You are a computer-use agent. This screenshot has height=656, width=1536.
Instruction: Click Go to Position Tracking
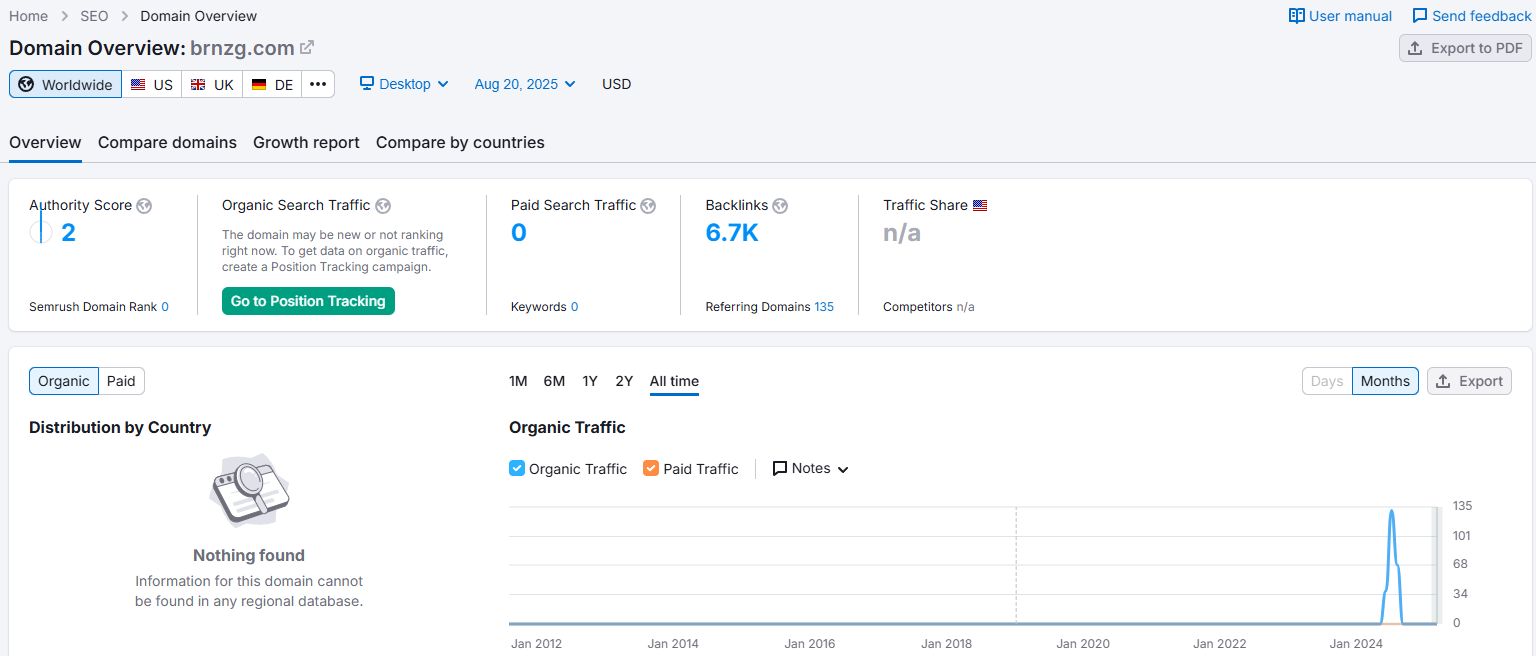click(308, 301)
